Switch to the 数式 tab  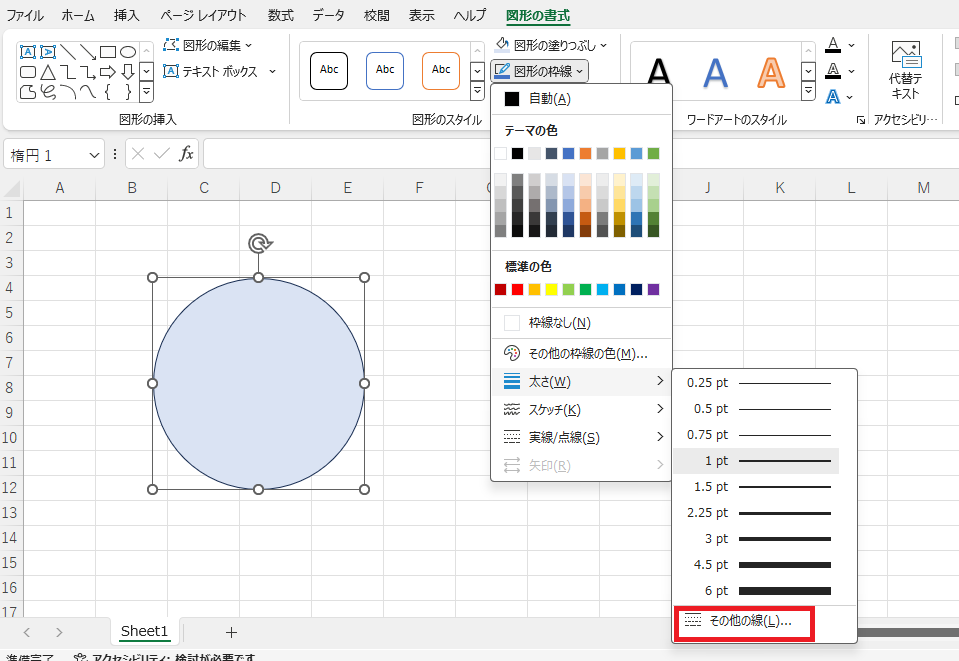[281, 15]
